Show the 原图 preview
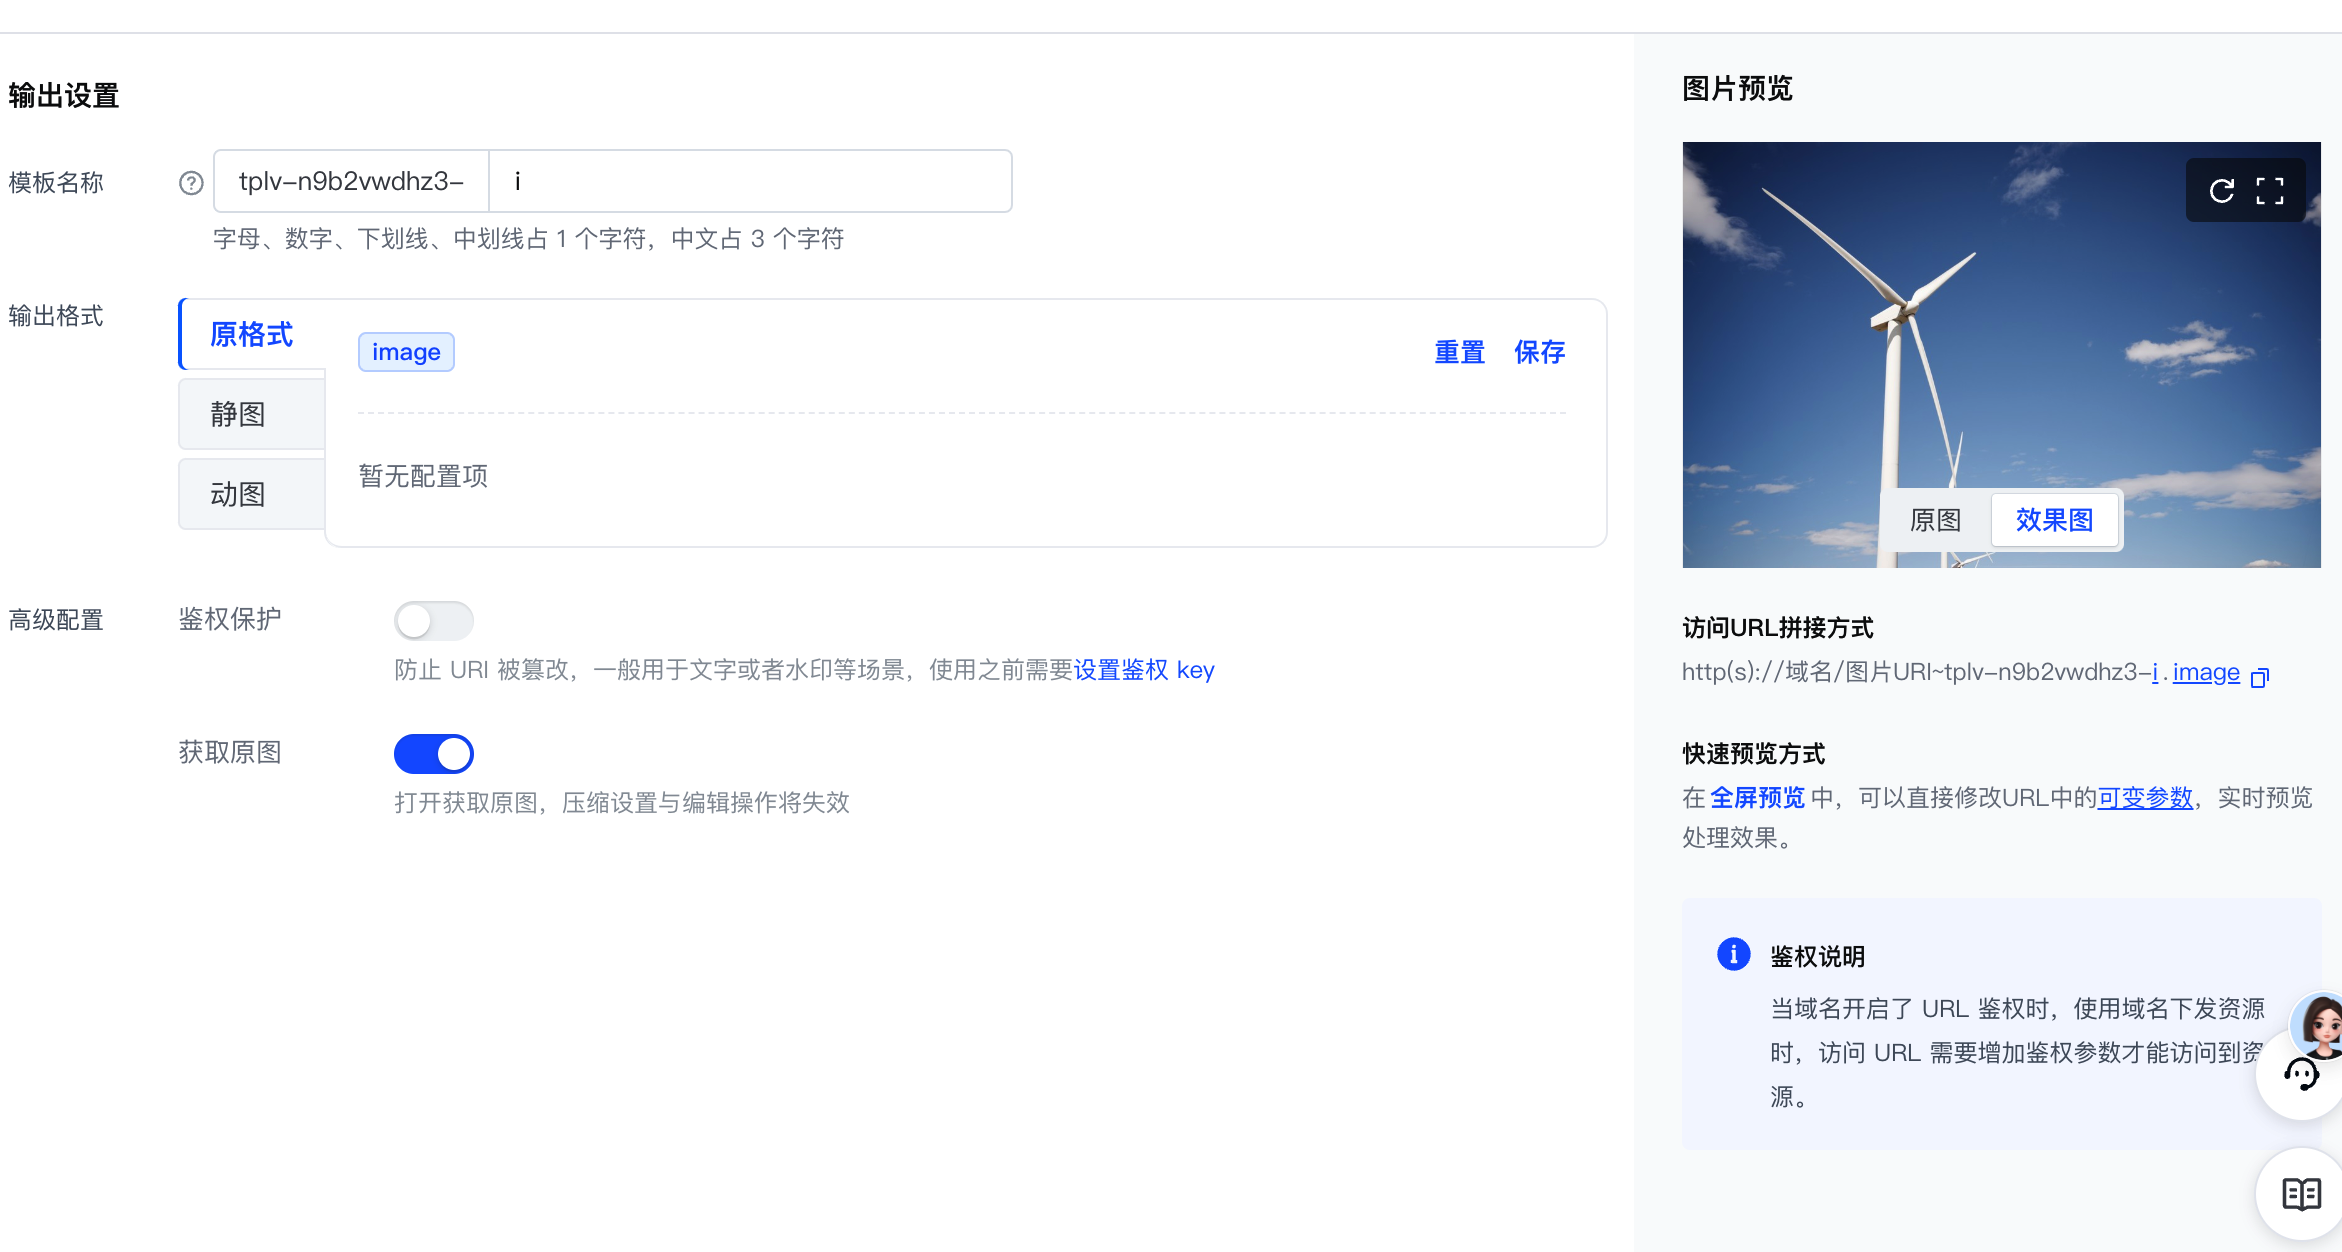This screenshot has height=1252, width=2342. point(1935,520)
